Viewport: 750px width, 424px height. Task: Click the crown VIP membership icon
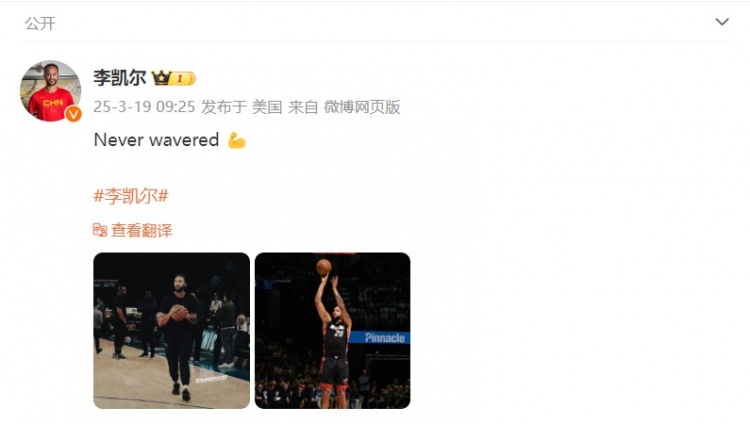pyautogui.click(x=162, y=78)
